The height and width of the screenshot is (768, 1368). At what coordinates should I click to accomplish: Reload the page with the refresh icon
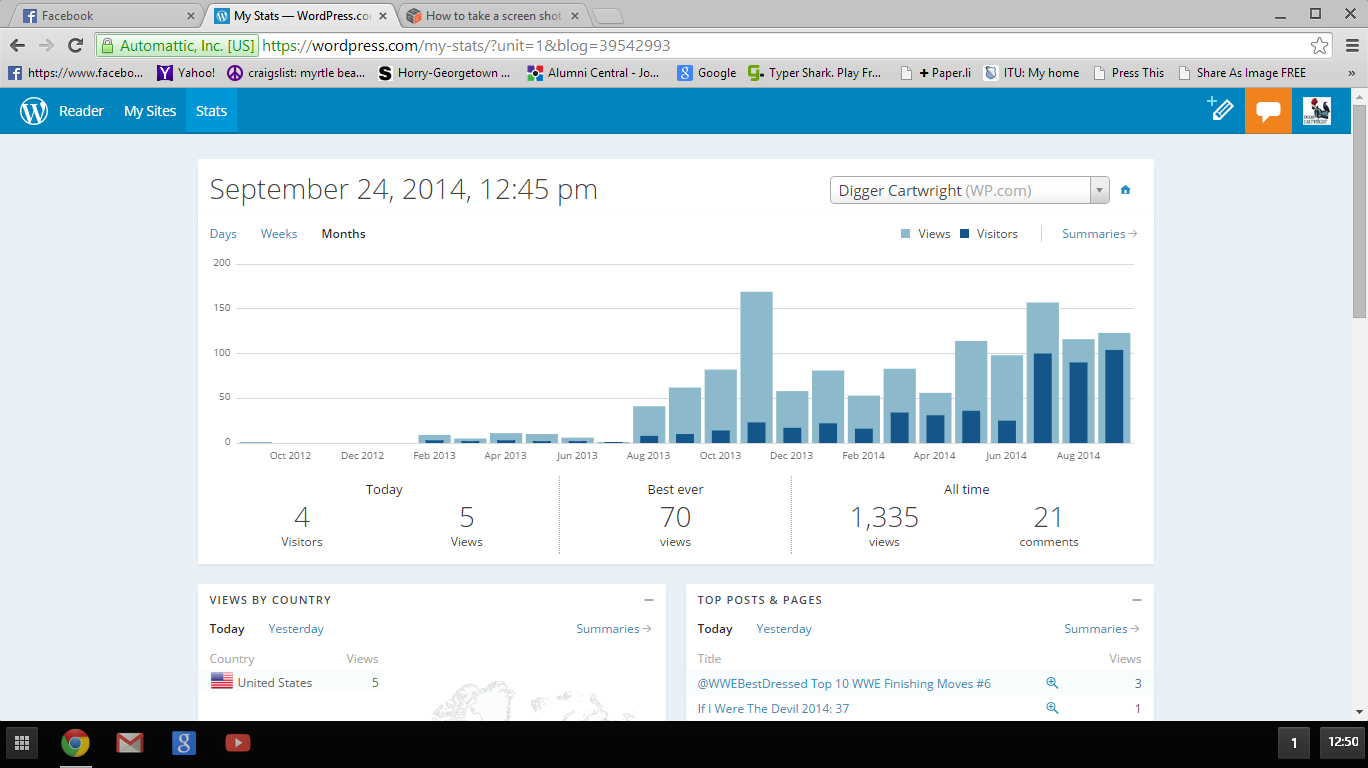75,46
